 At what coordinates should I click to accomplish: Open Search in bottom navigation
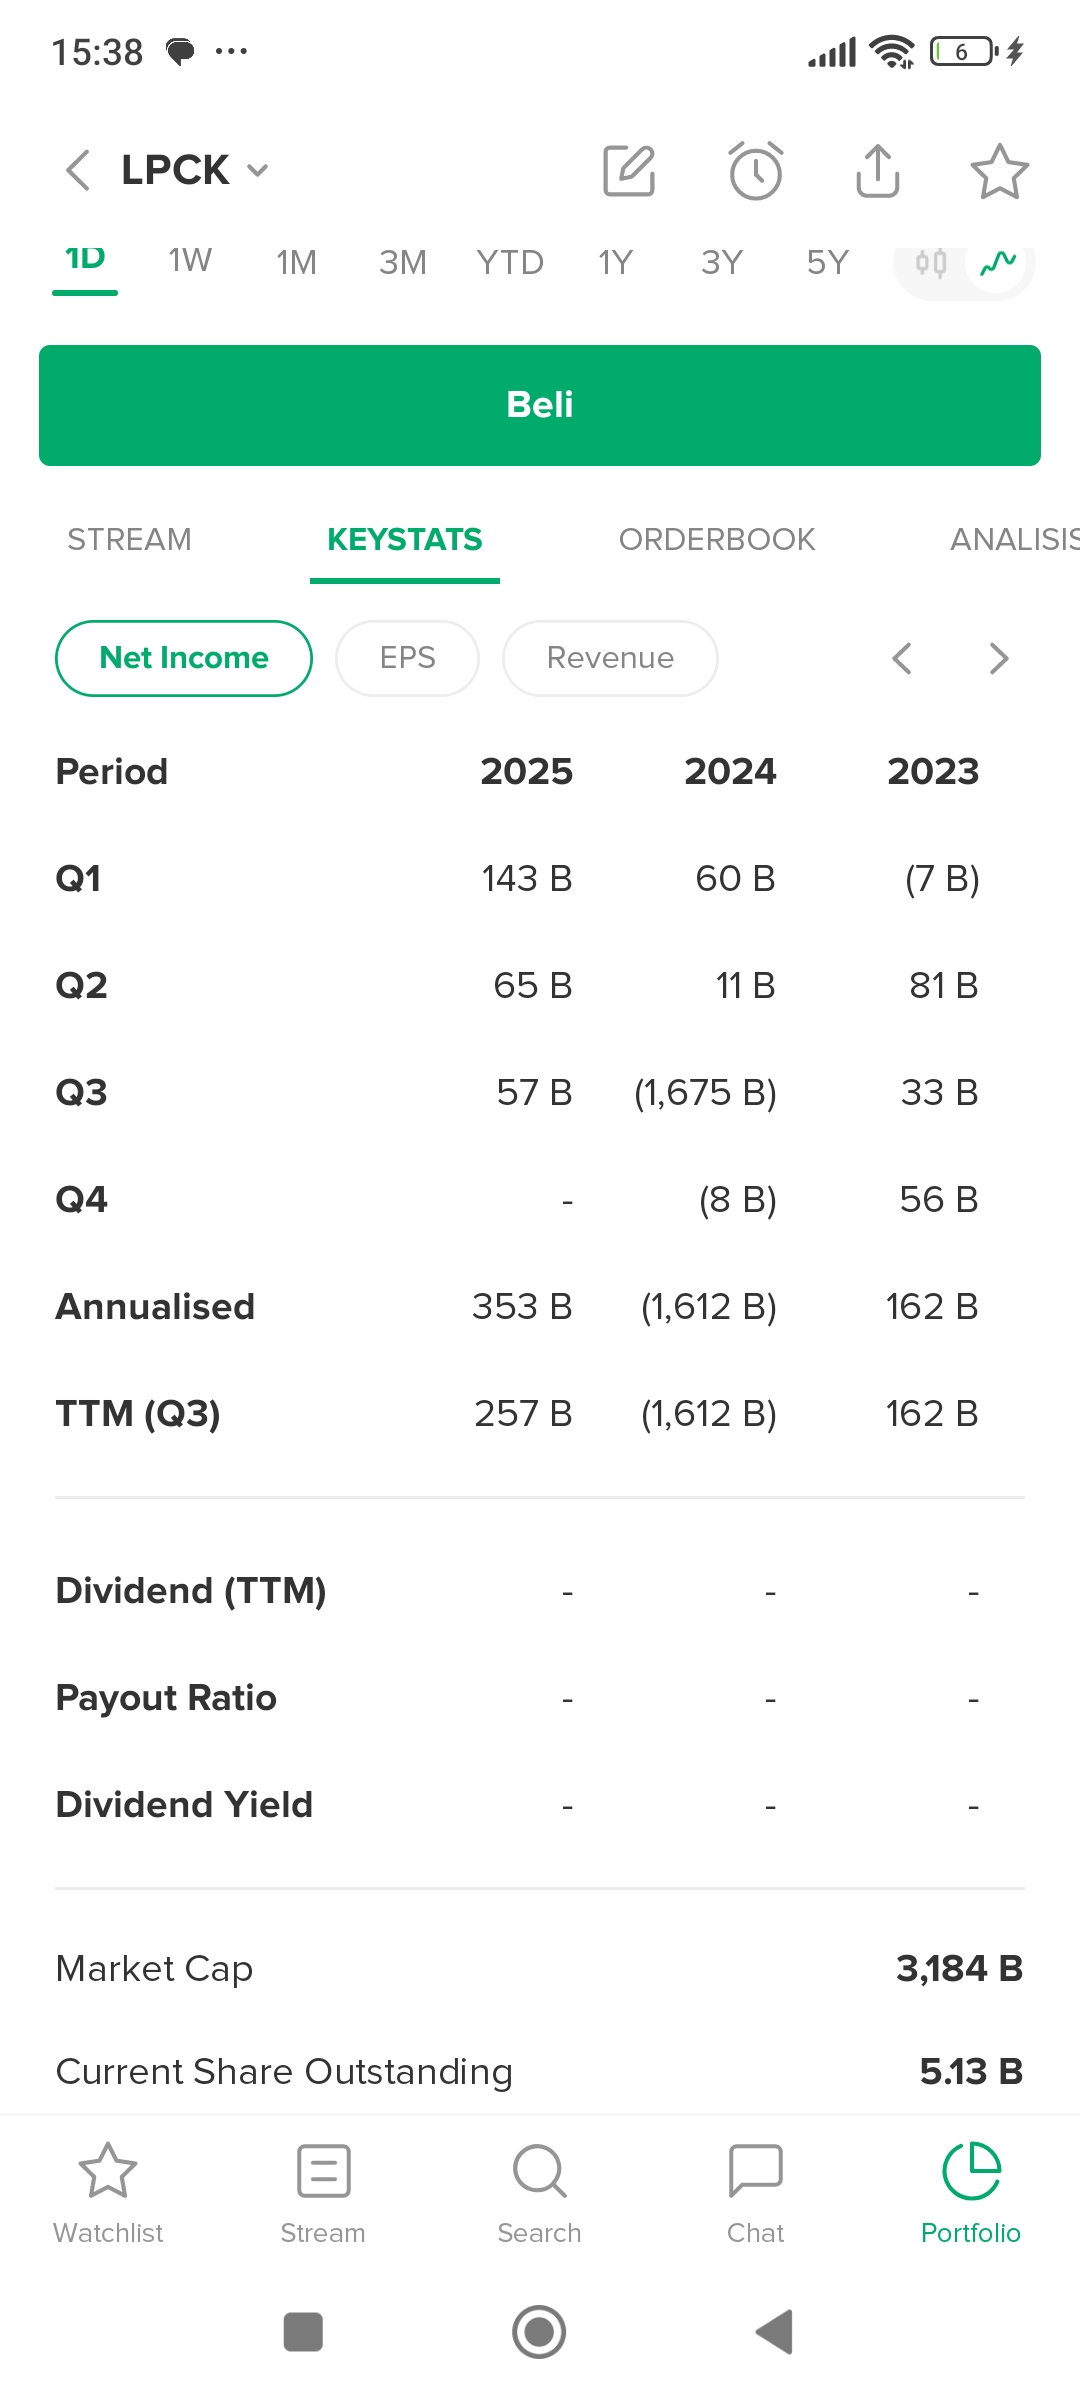point(539,2190)
